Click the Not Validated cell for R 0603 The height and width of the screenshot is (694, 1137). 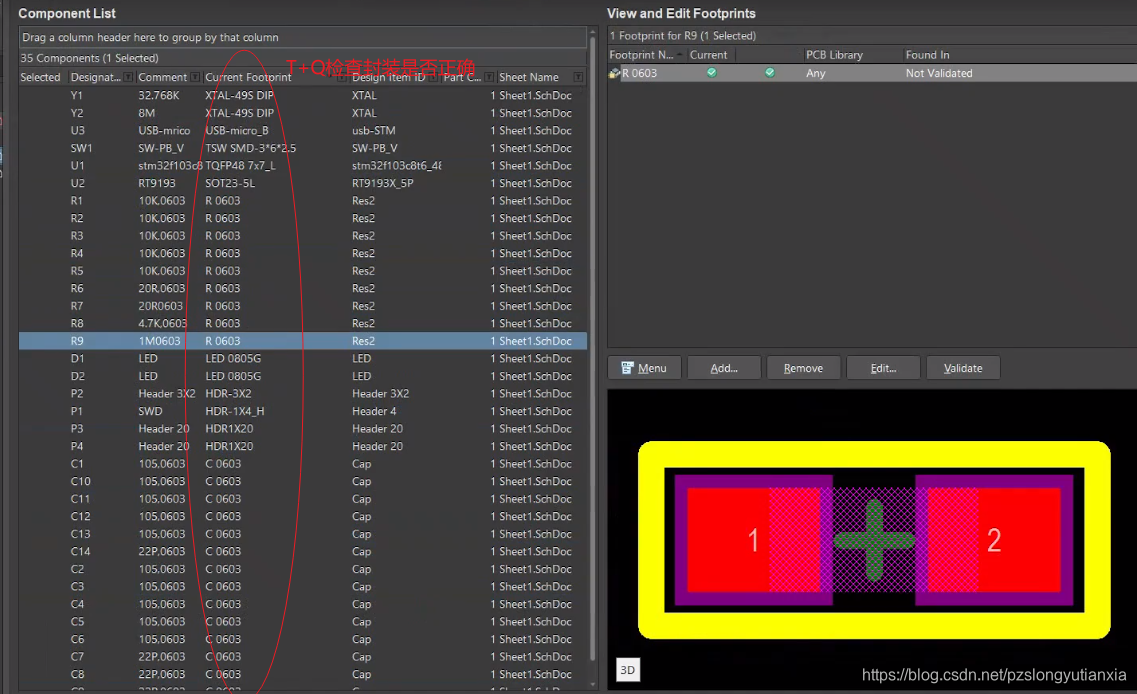point(939,73)
